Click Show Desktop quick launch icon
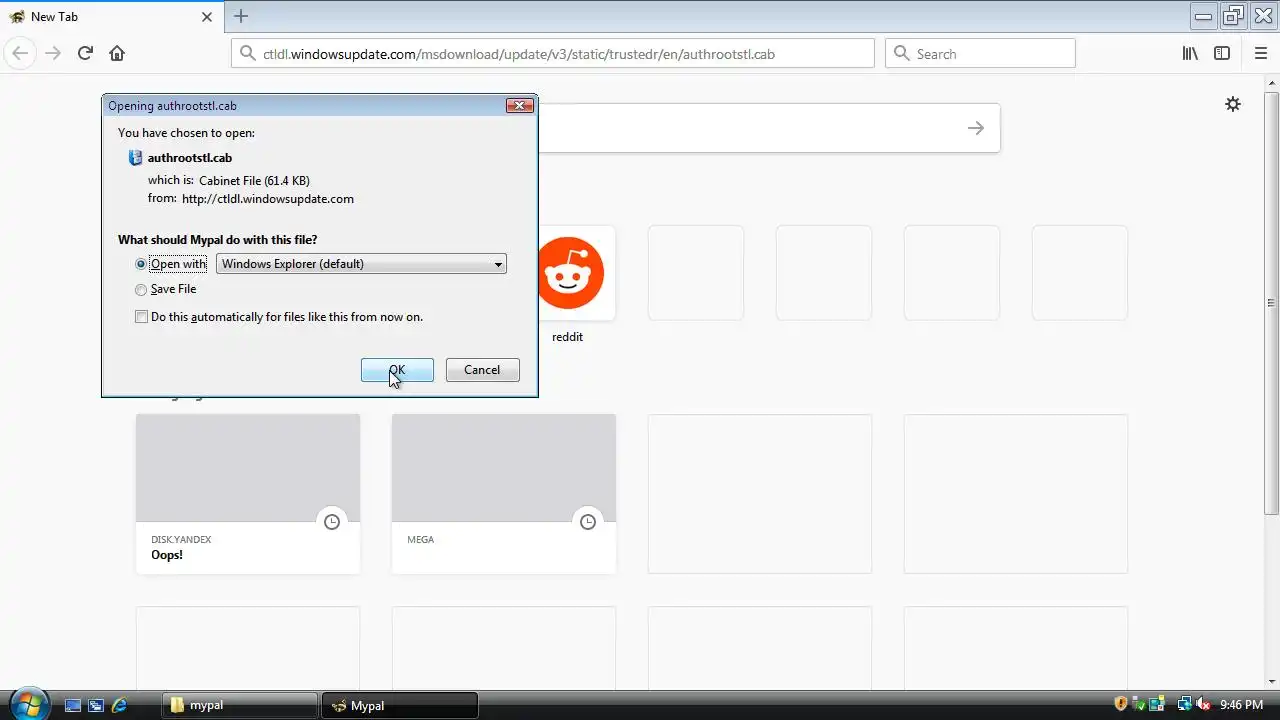The image size is (1280, 720). tap(73, 705)
